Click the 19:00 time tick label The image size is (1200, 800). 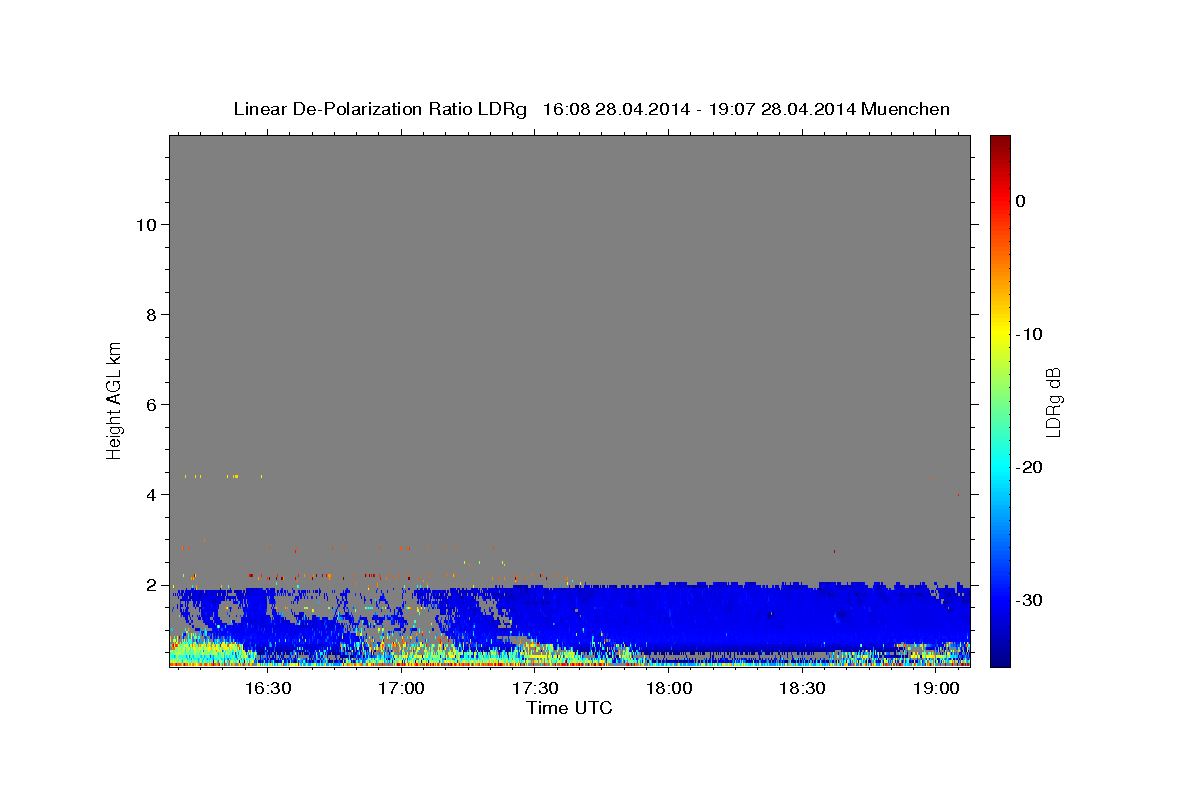pyautogui.click(x=935, y=688)
